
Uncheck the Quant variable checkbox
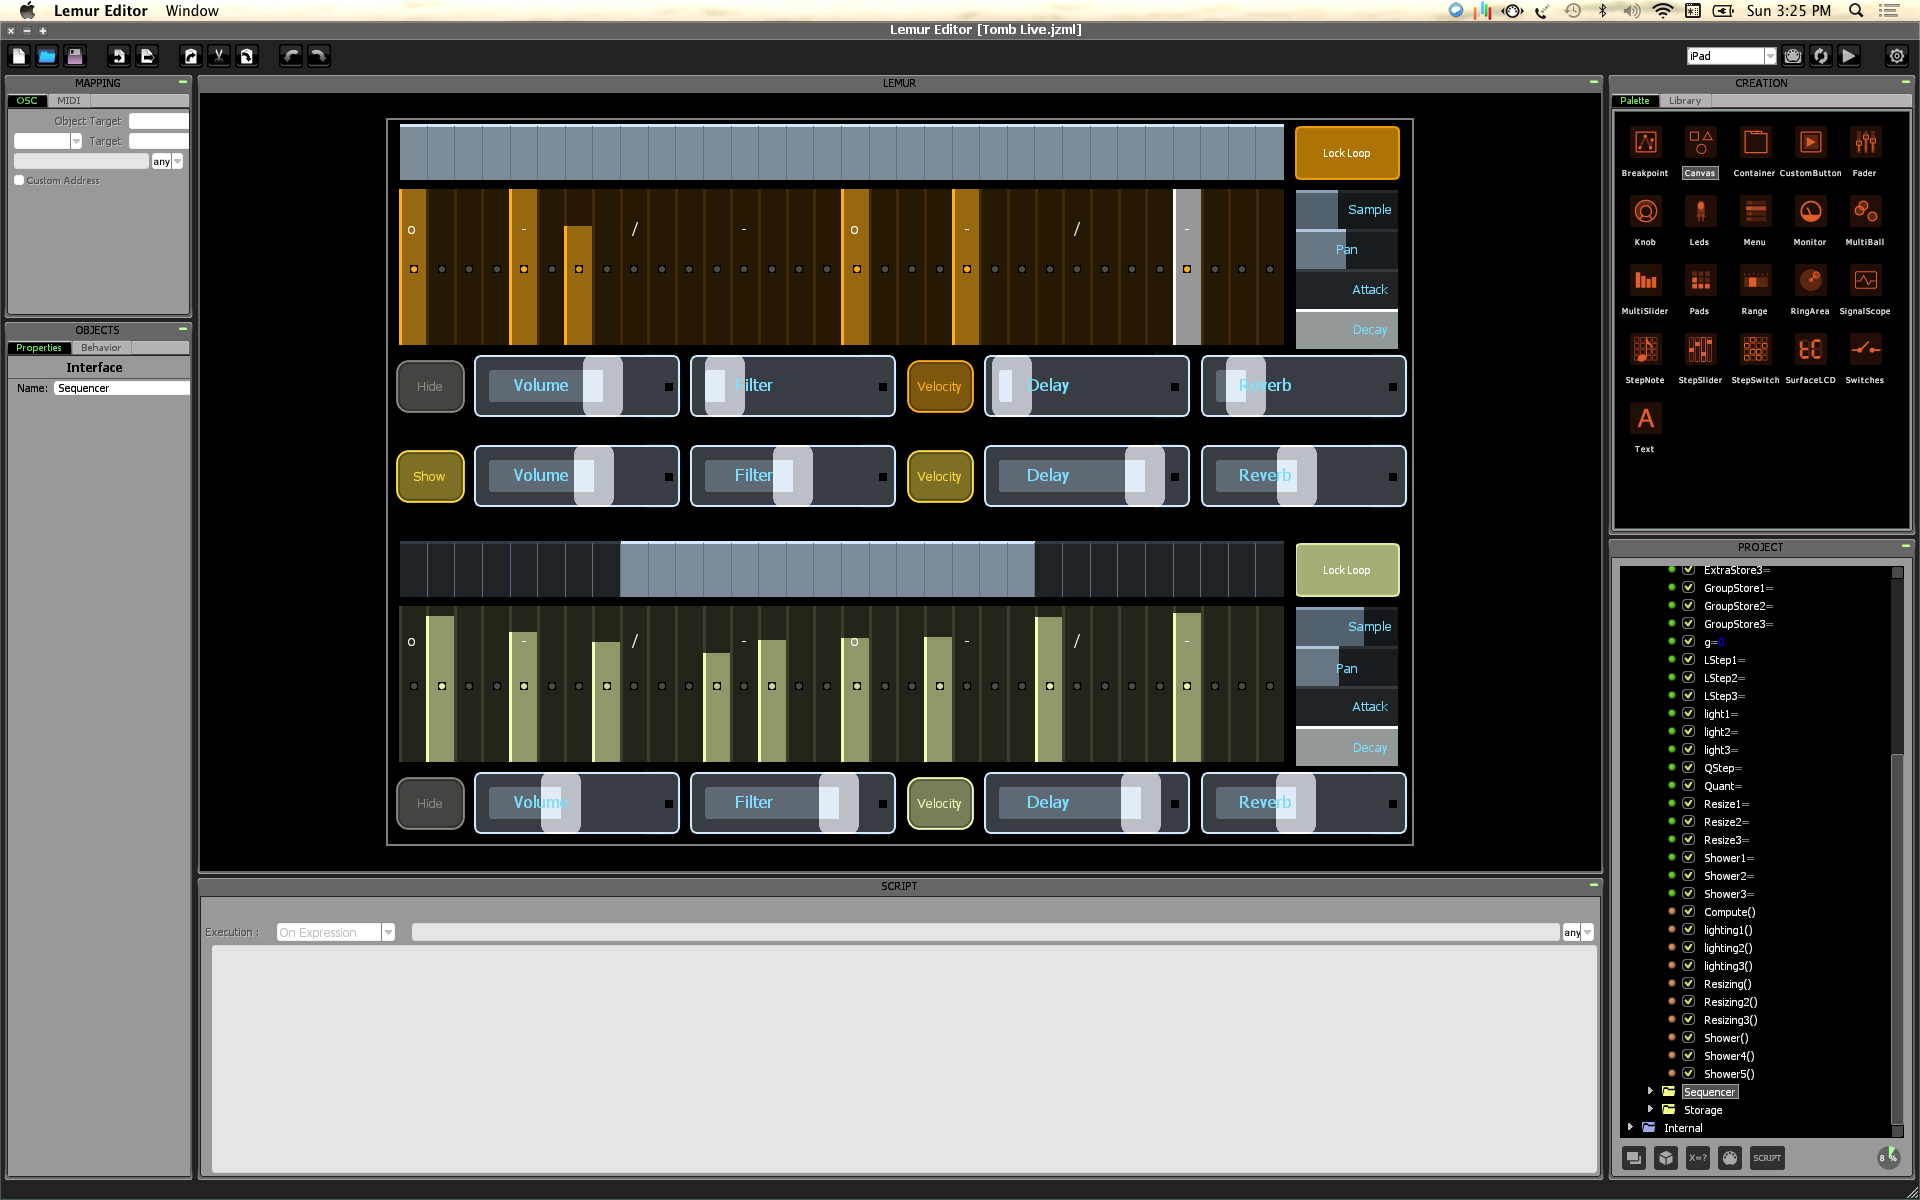click(x=1688, y=786)
